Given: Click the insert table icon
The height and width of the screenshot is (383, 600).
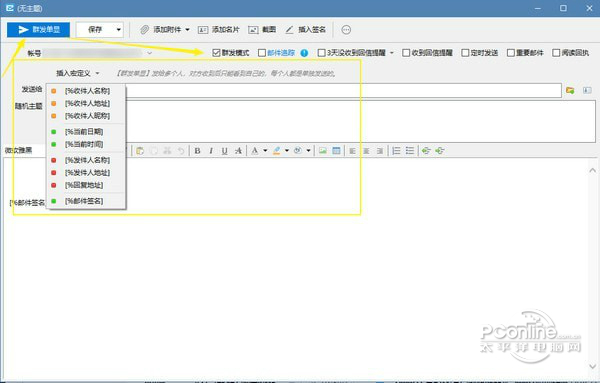Looking at the screenshot, I should (336, 151).
